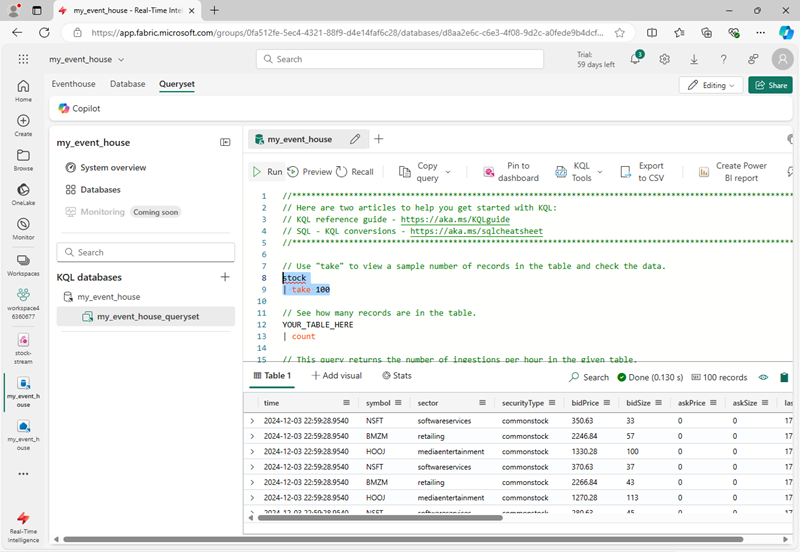800x552 pixels.
Task: Open Workspaces in left navigation
Action: click(x=23, y=265)
